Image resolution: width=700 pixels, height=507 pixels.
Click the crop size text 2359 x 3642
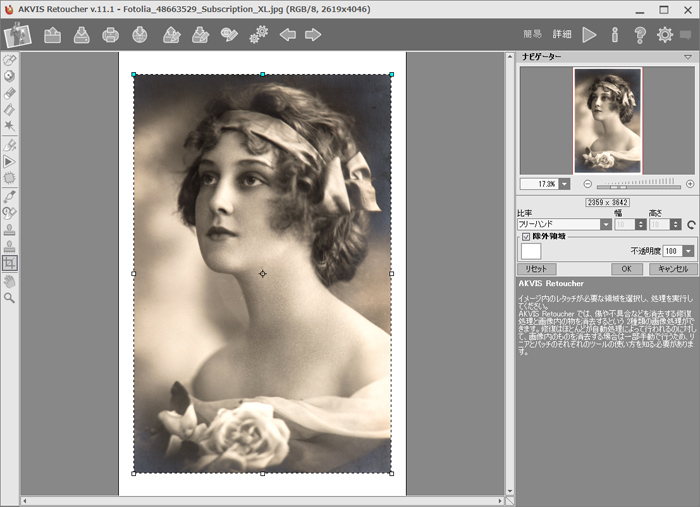pos(608,202)
